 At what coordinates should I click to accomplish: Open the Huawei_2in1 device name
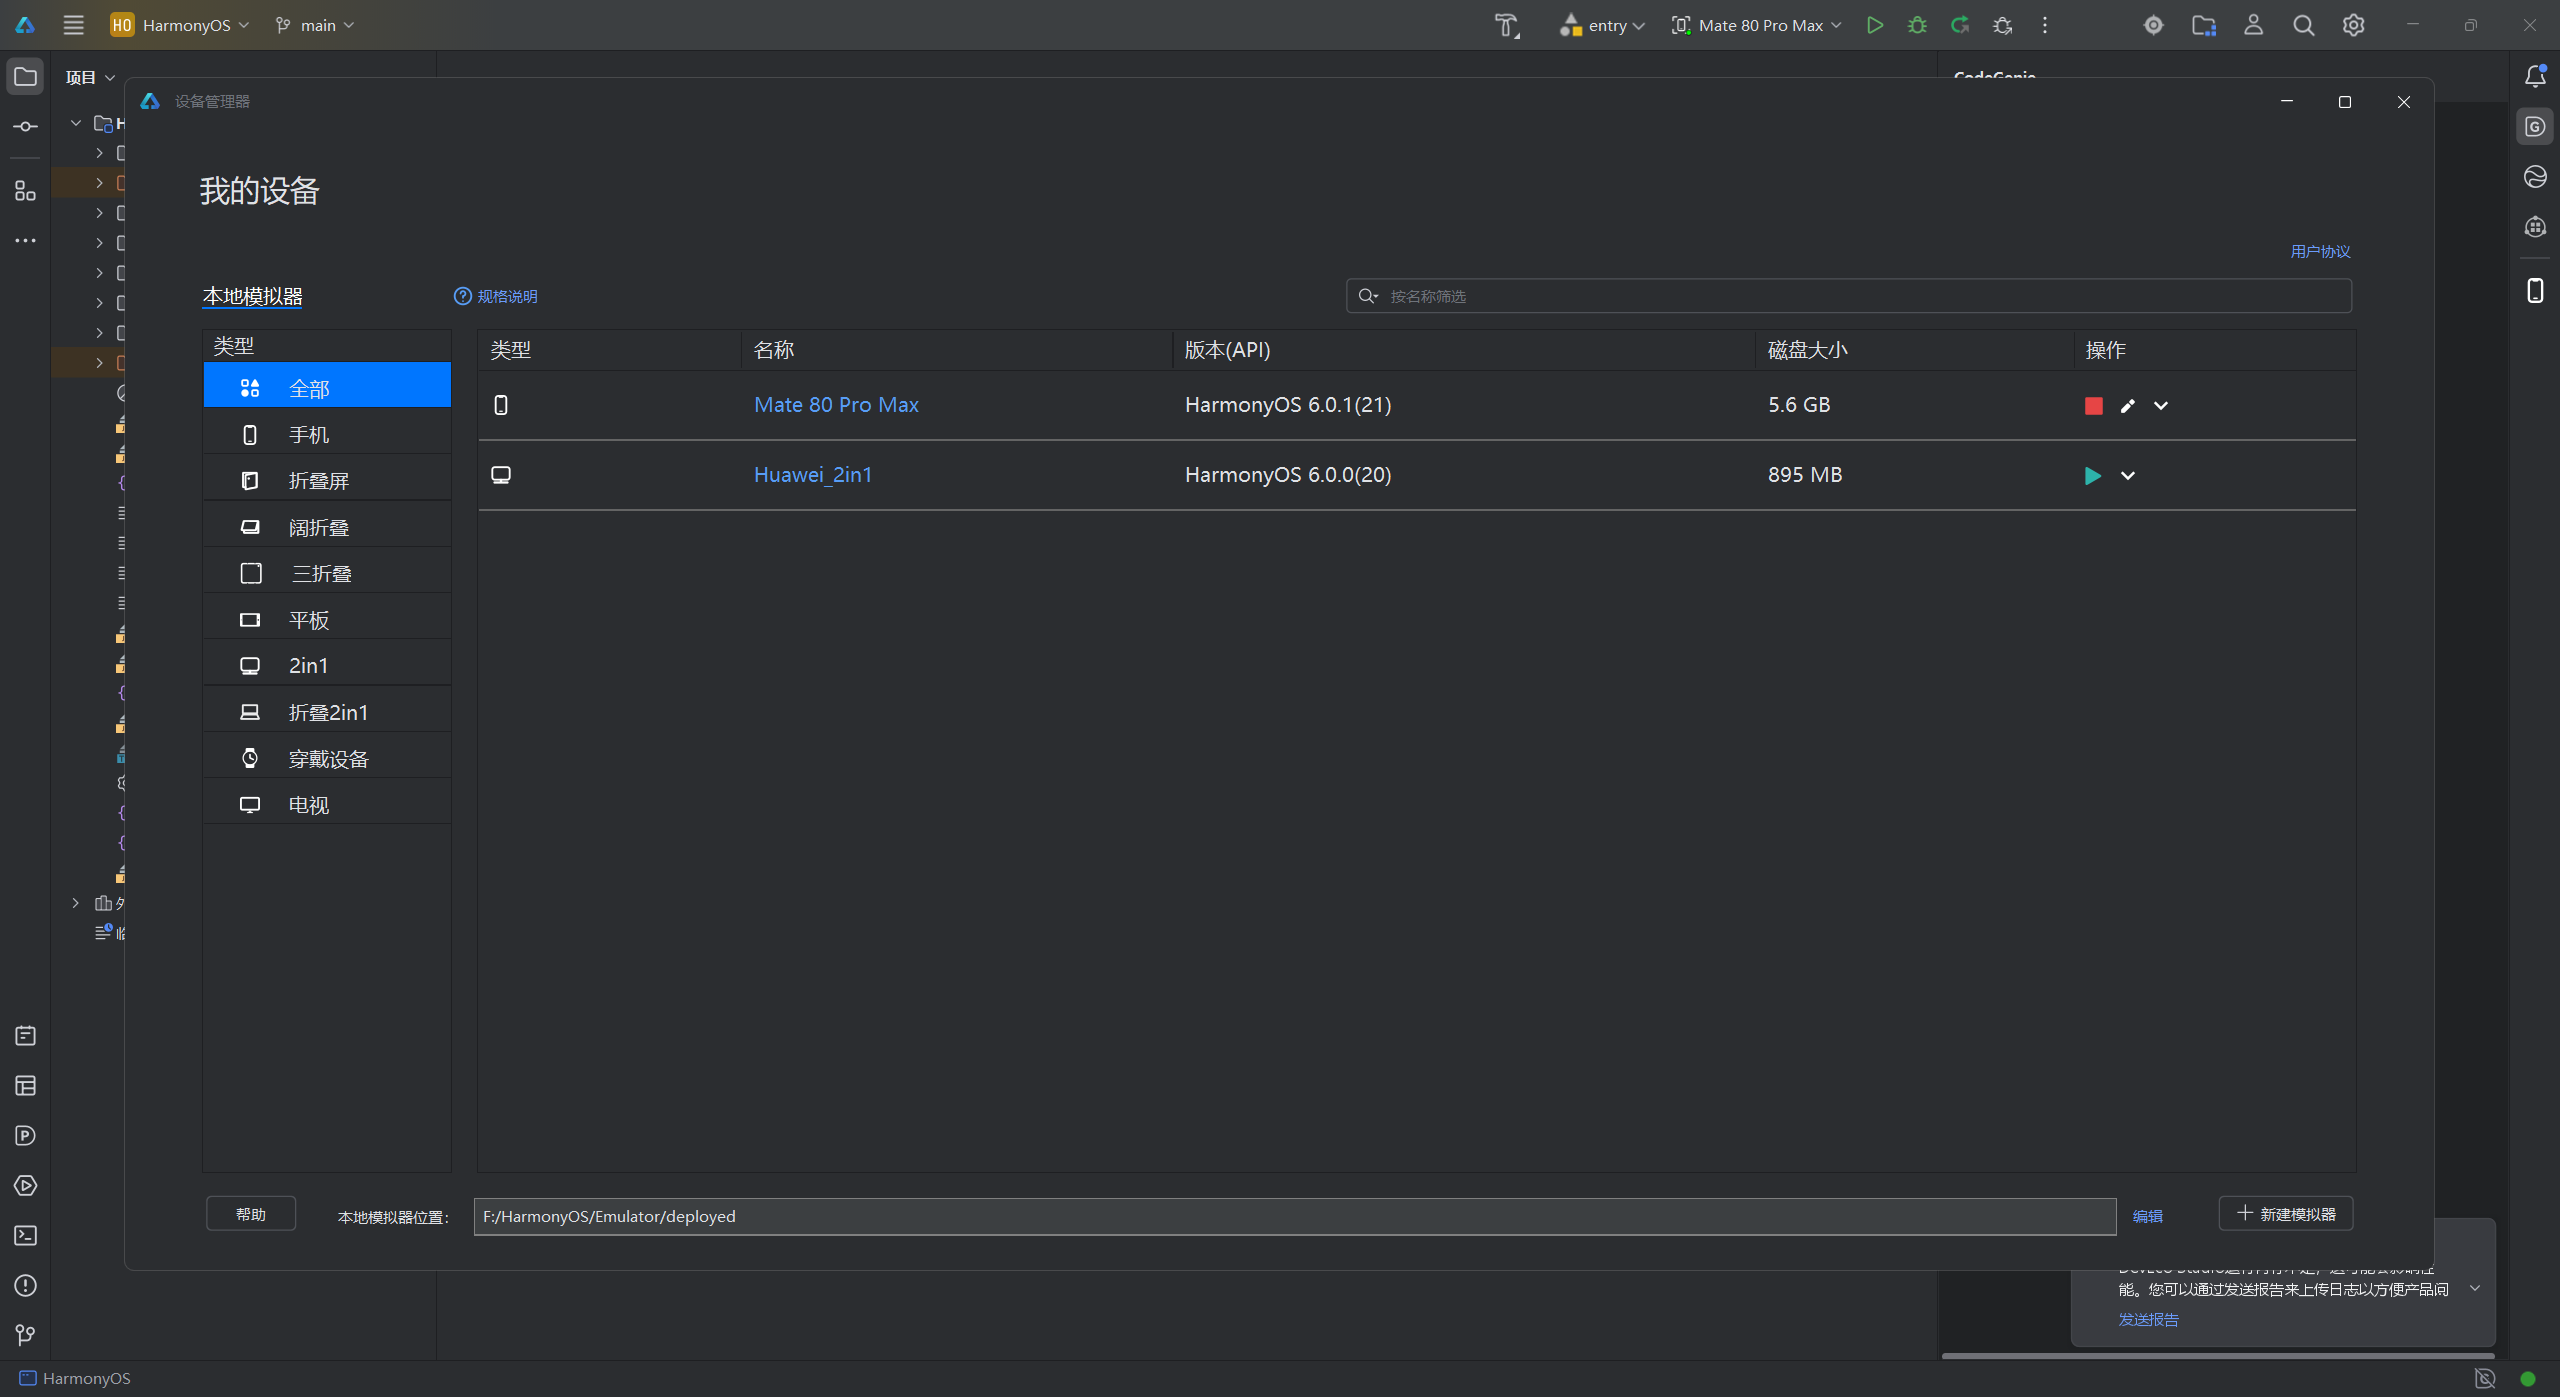813,474
